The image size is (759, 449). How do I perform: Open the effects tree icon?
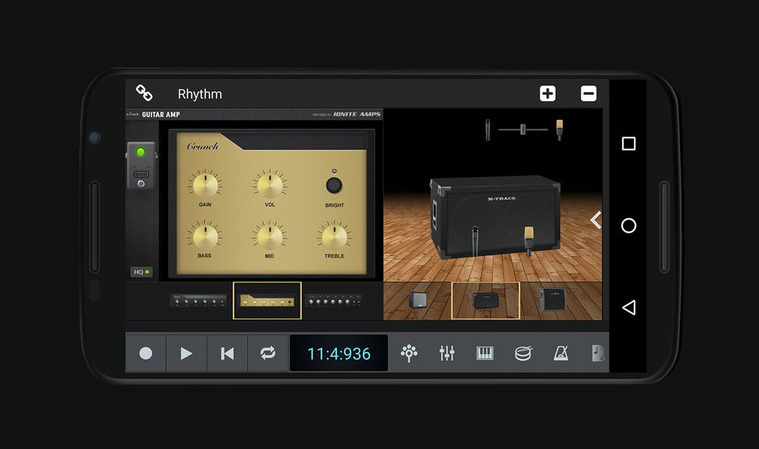tap(409, 353)
